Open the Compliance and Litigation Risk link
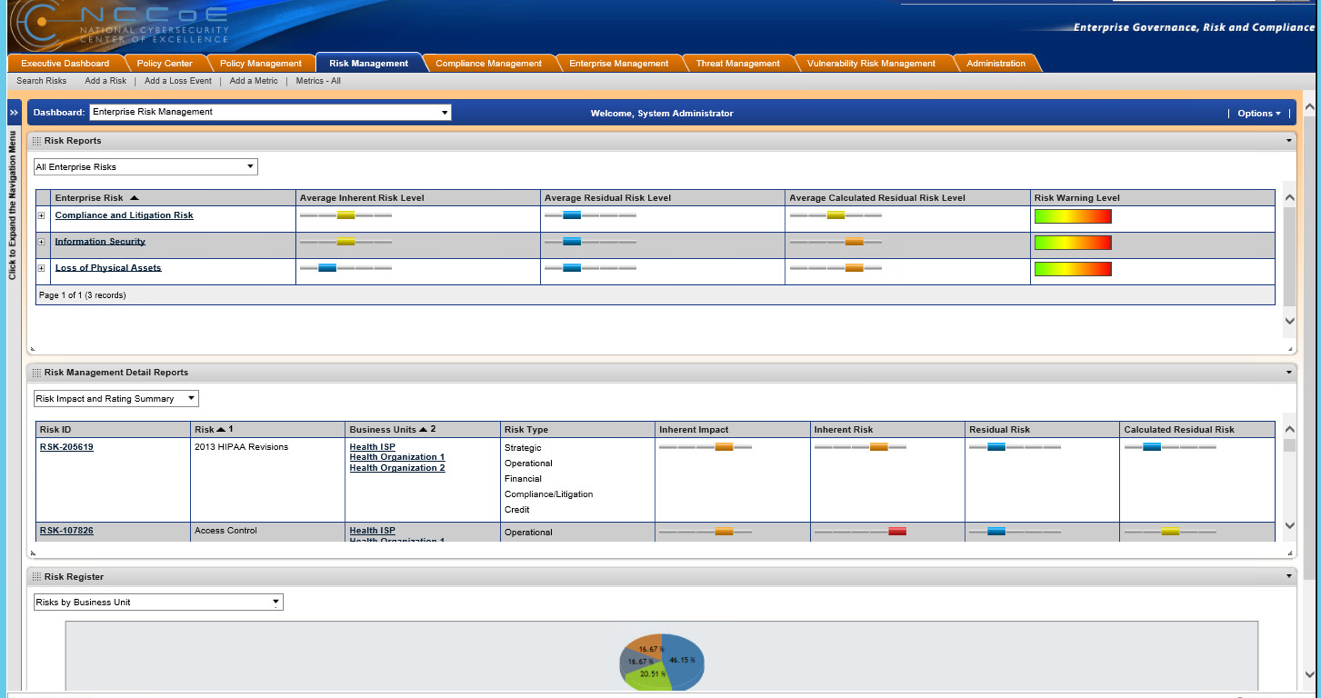 pos(124,215)
